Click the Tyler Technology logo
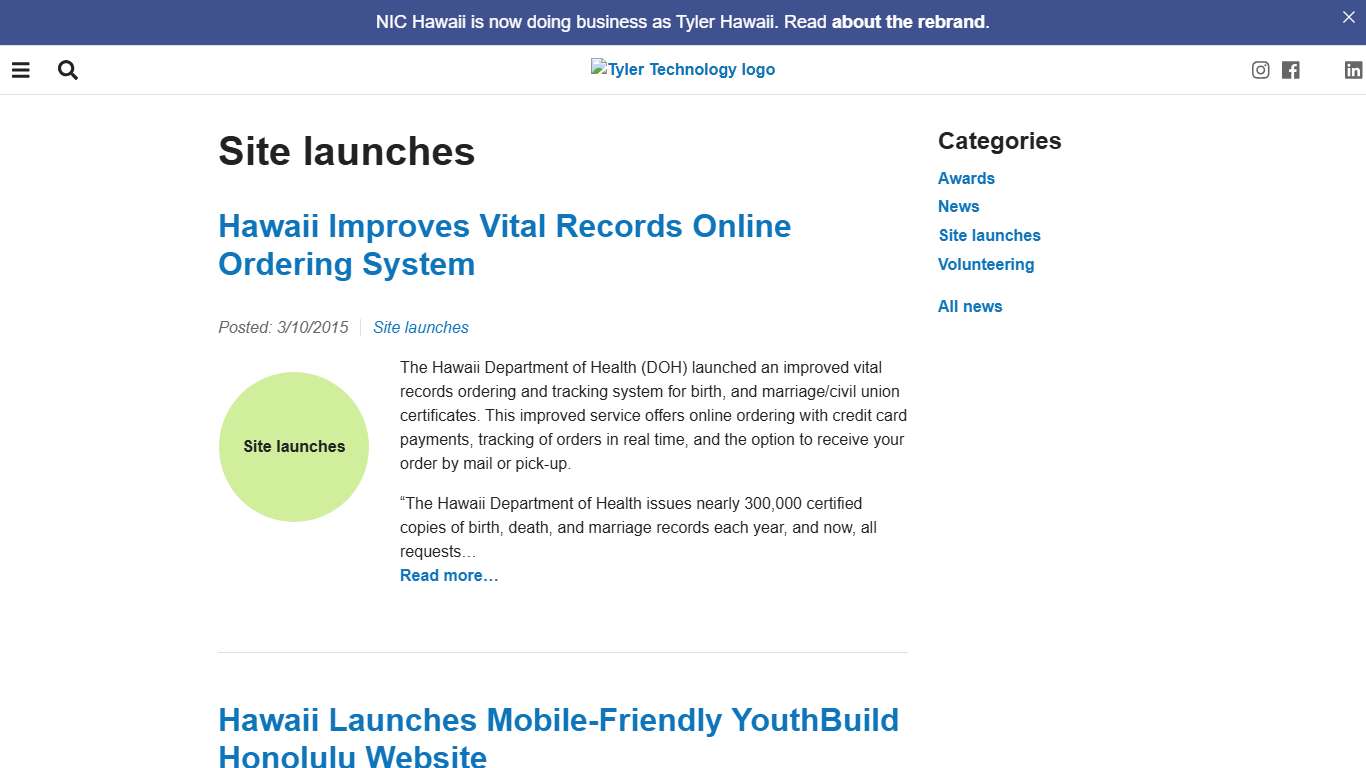Viewport: 1366px width, 768px height. point(683,69)
